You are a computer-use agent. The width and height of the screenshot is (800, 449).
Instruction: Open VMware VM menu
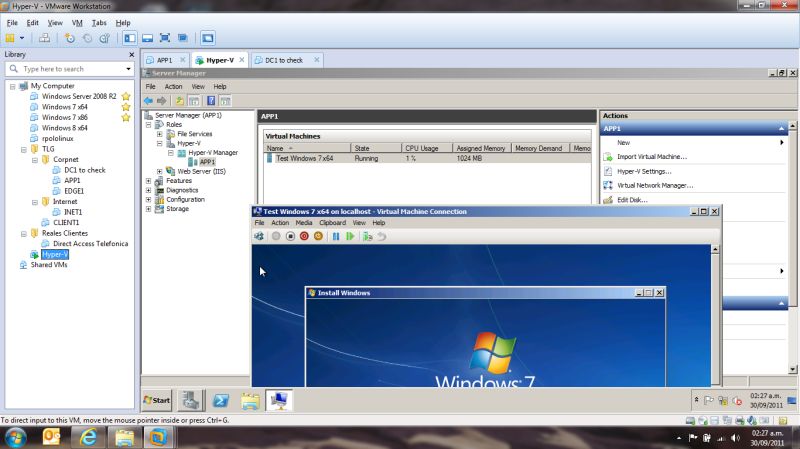77,23
